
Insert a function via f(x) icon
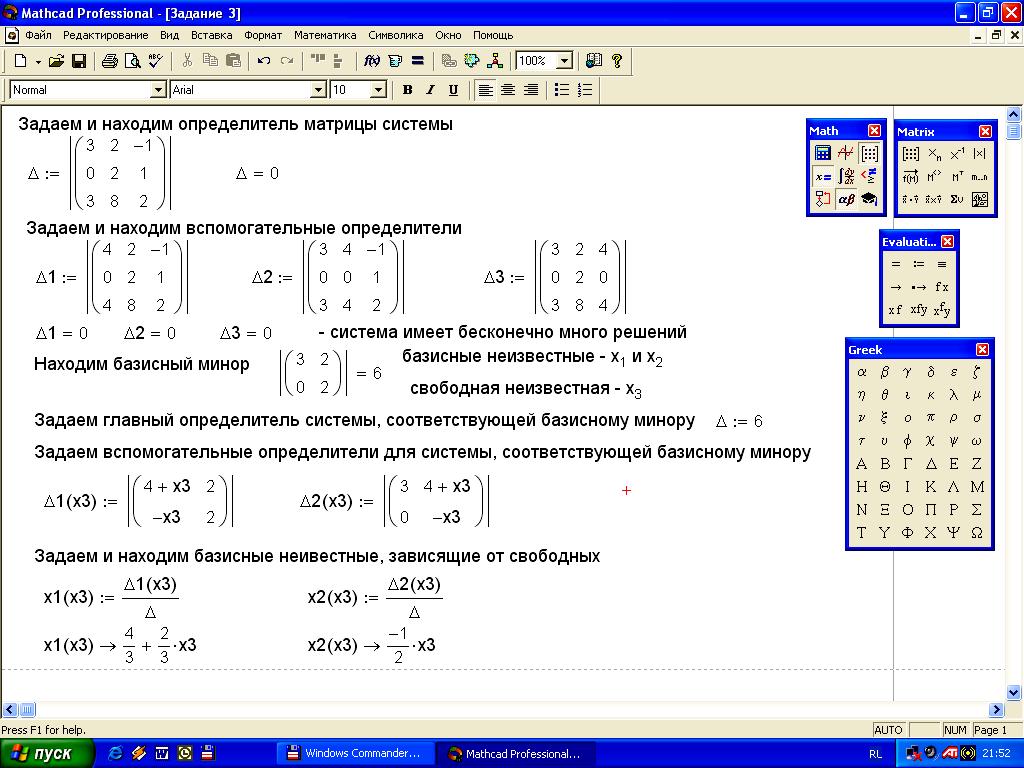[x=372, y=61]
